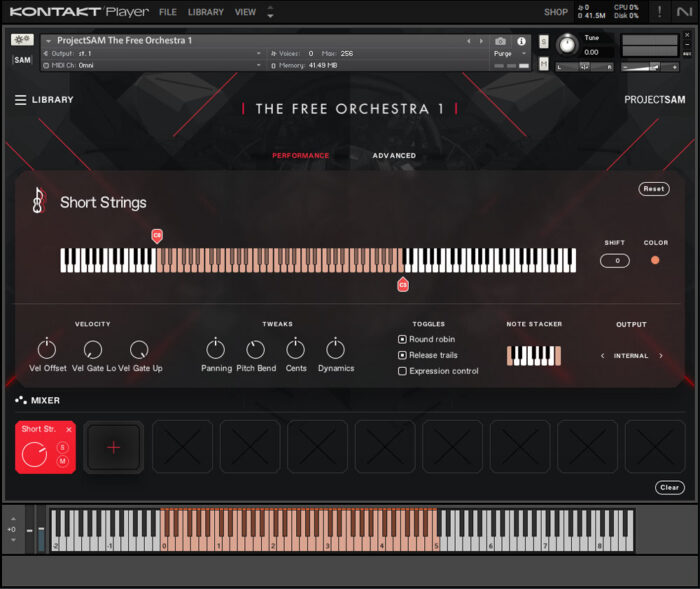Click the MIXER dots icon

[21, 400]
